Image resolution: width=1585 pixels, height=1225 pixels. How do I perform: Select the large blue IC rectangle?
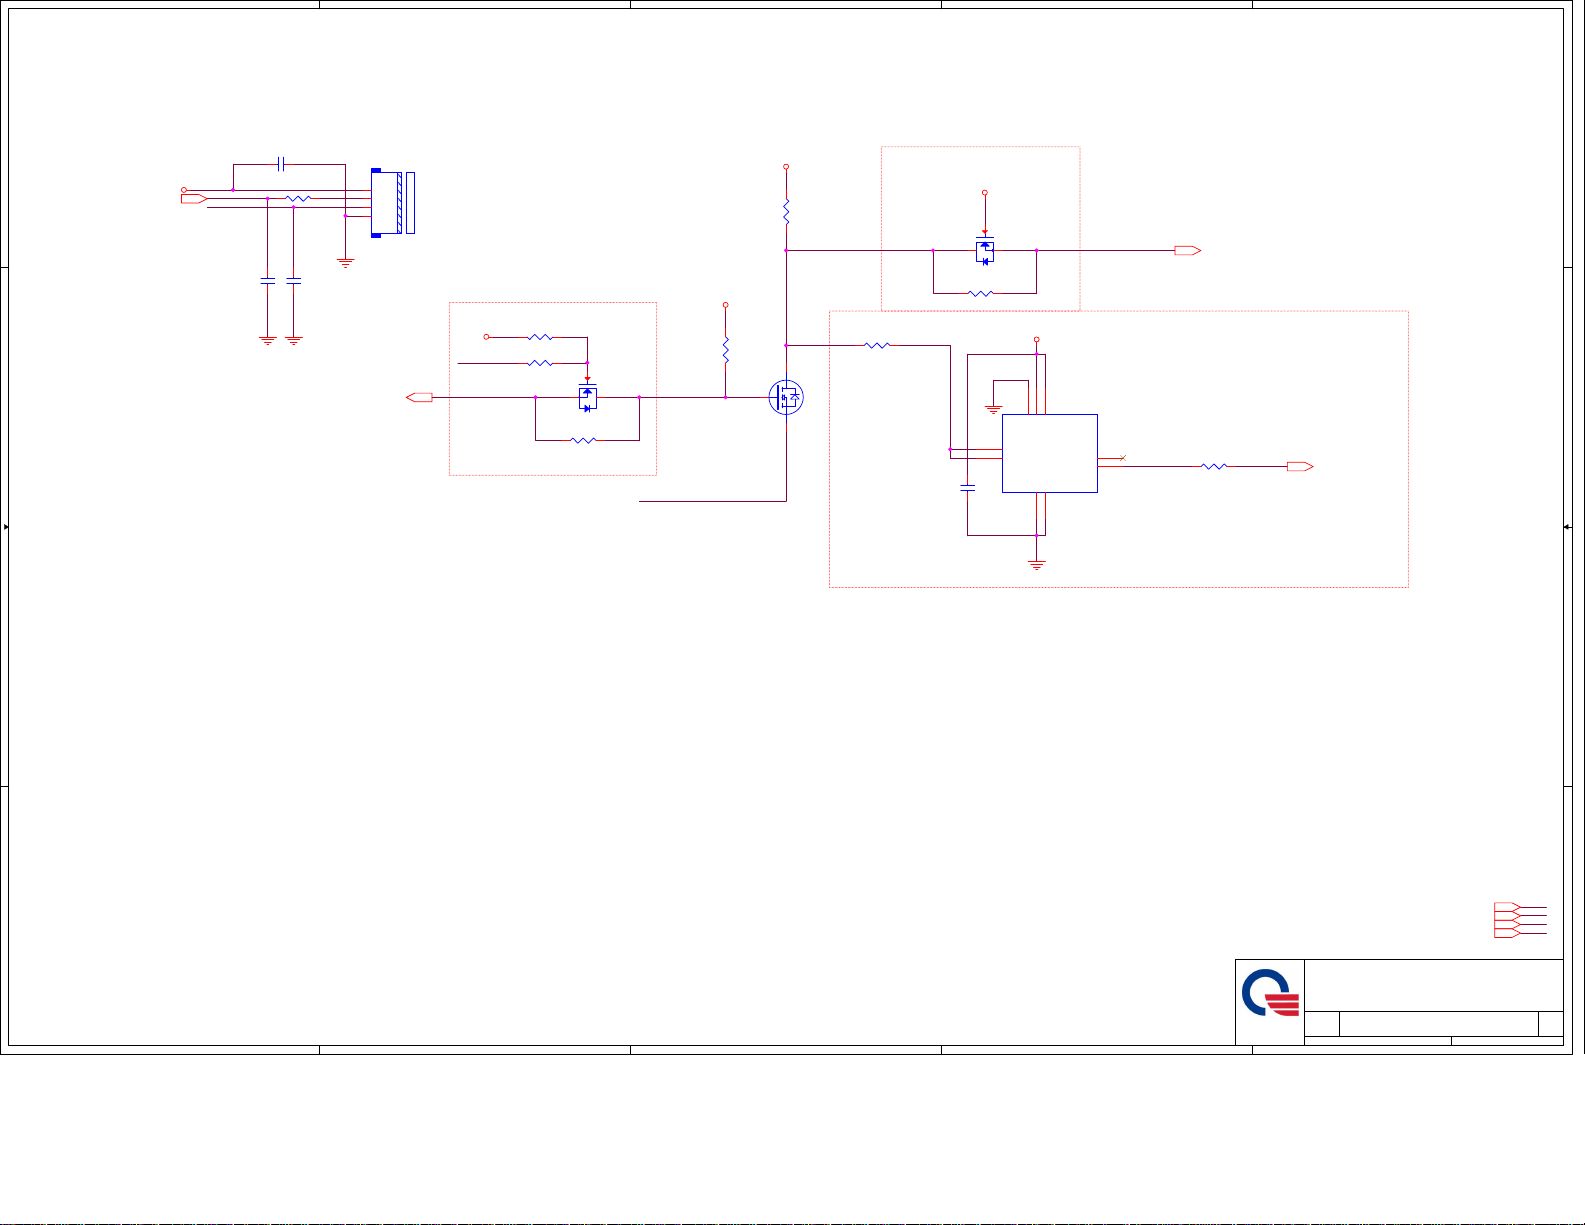(x=1050, y=453)
